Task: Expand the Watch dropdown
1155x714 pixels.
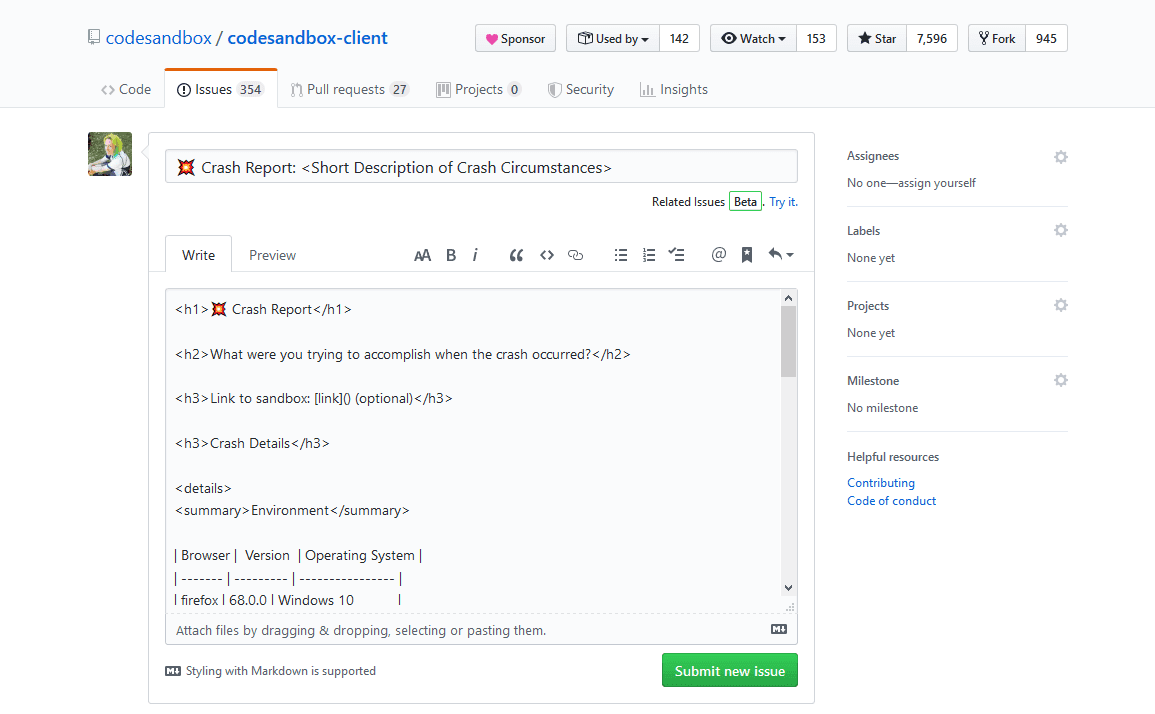Action: pos(752,38)
